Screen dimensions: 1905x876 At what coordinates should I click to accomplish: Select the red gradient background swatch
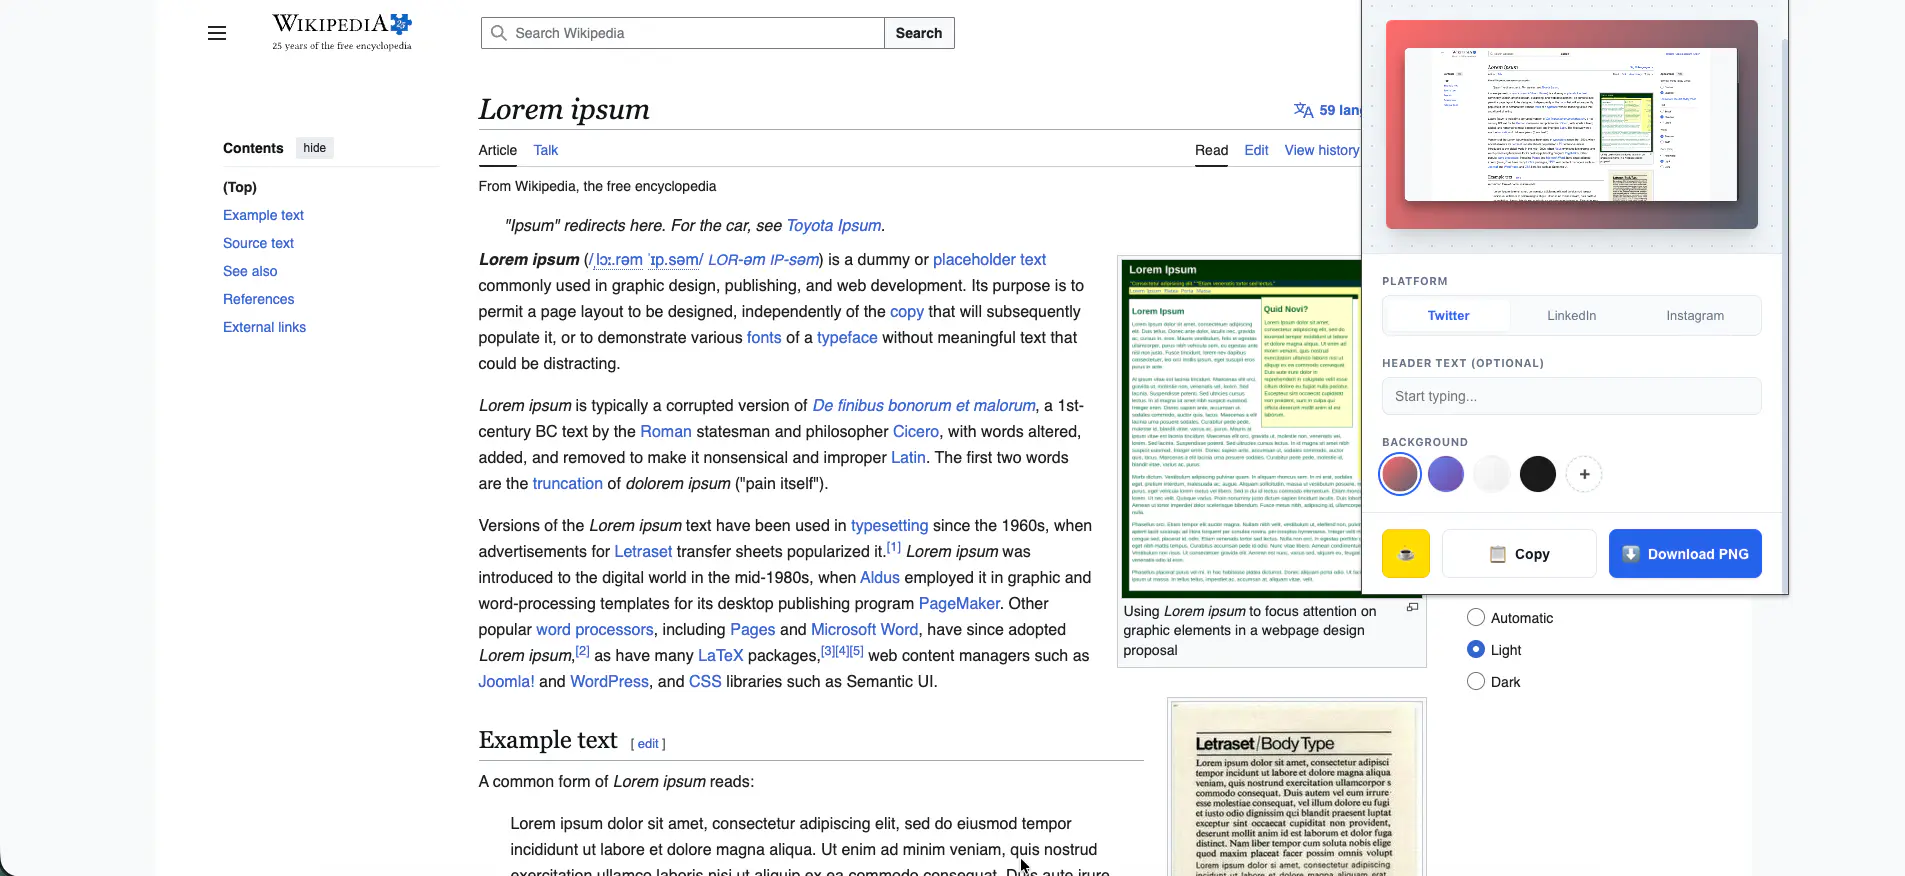1400,474
